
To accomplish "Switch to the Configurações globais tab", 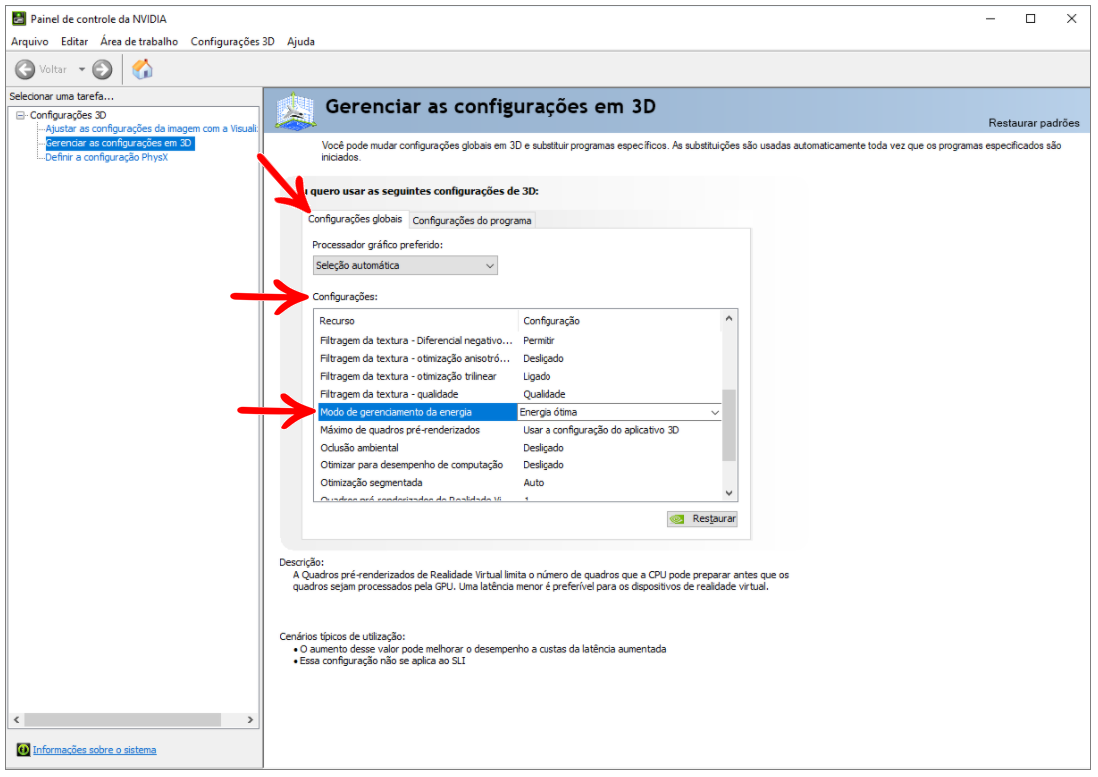I will (355, 219).
